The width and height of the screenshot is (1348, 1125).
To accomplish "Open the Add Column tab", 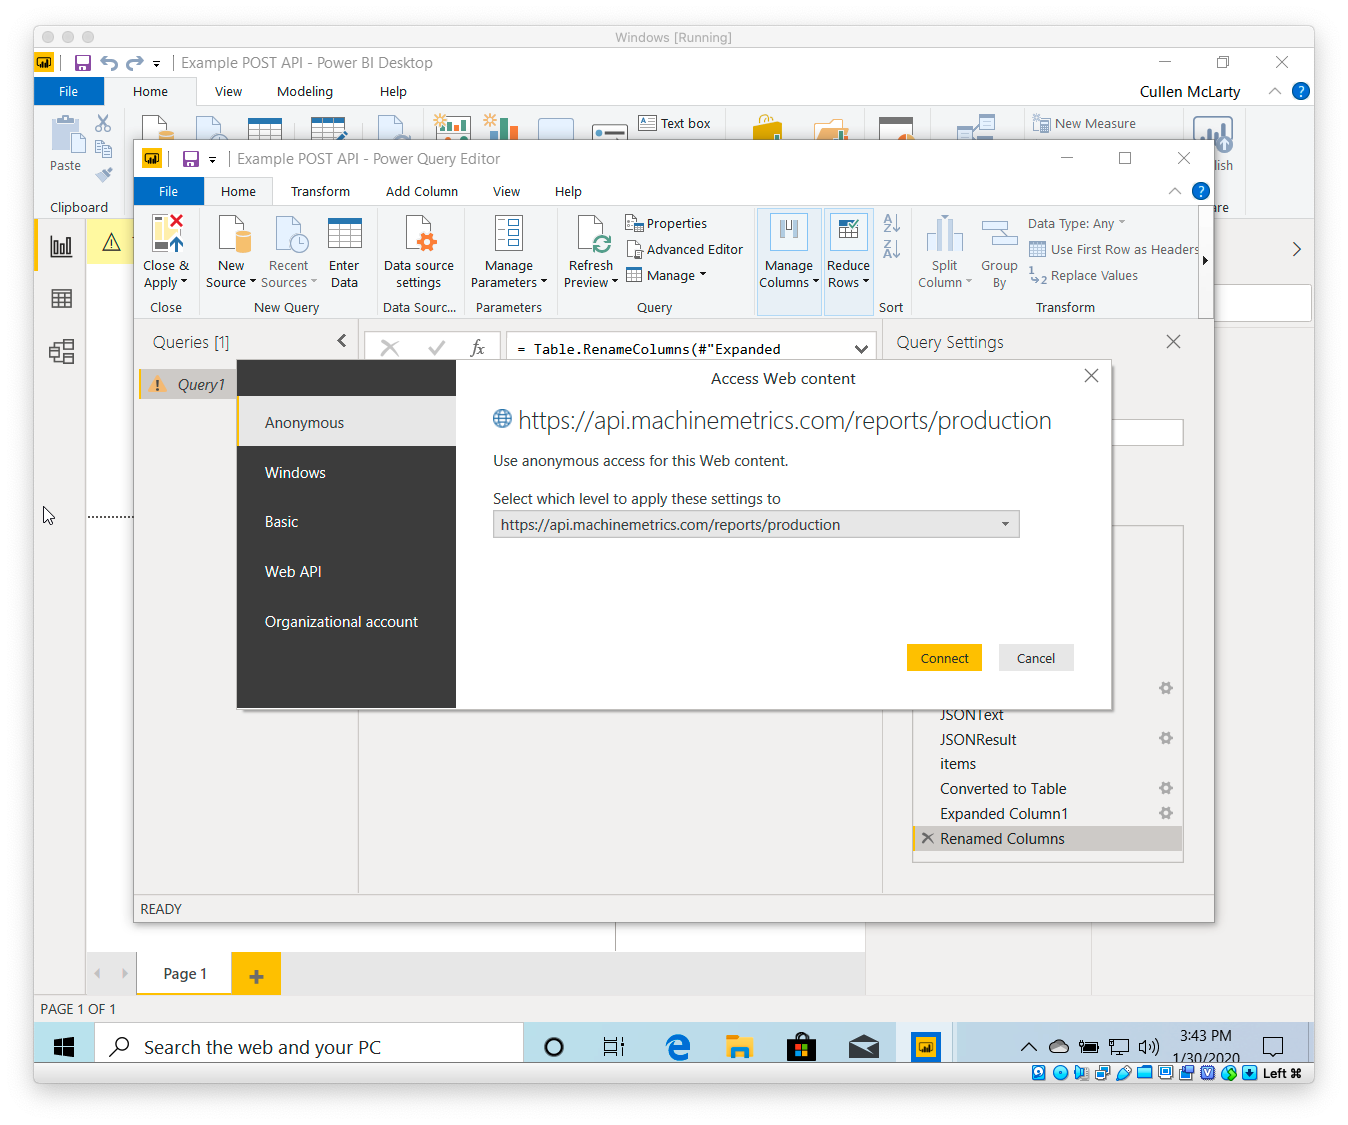I will tap(422, 191).
